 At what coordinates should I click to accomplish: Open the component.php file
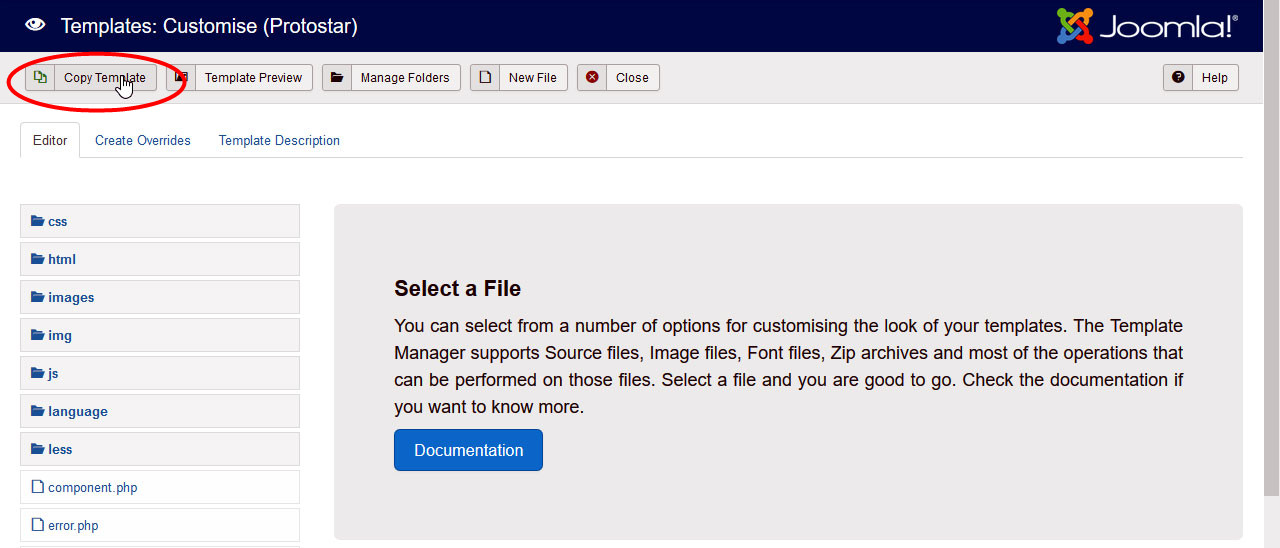click(x=92, y=487)
